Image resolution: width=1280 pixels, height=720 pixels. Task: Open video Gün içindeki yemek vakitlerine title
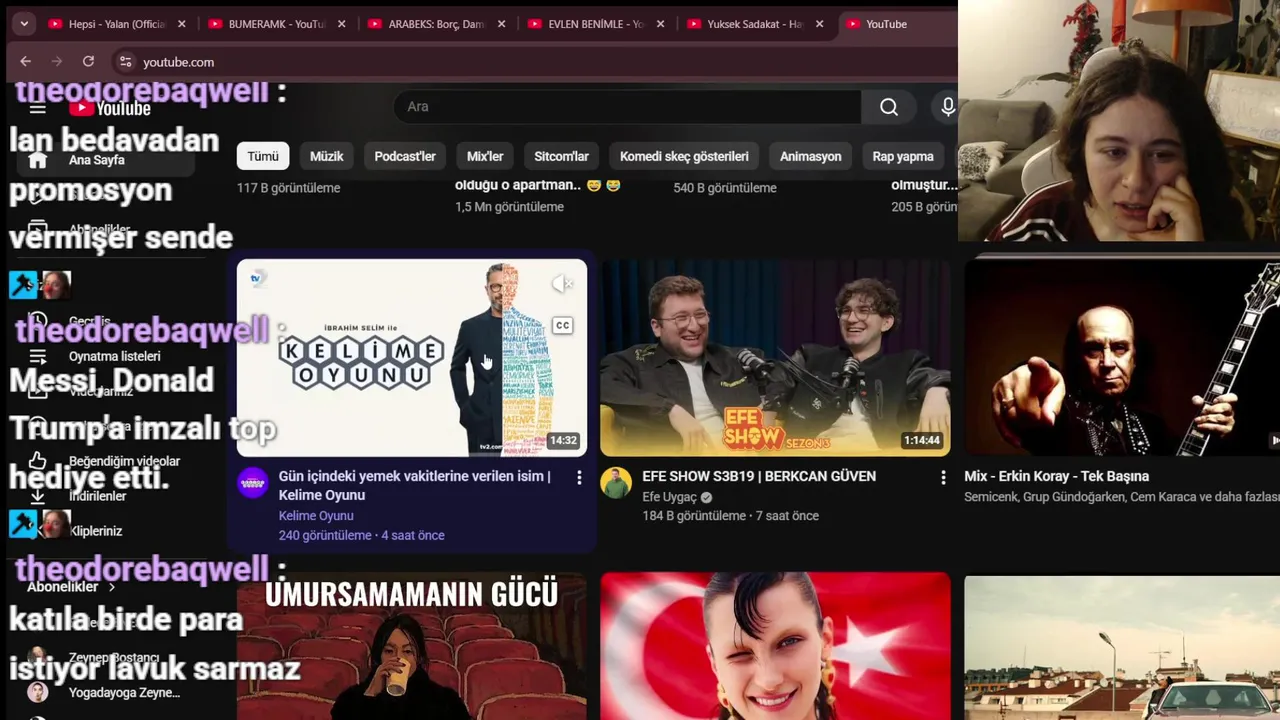point(414,485)
